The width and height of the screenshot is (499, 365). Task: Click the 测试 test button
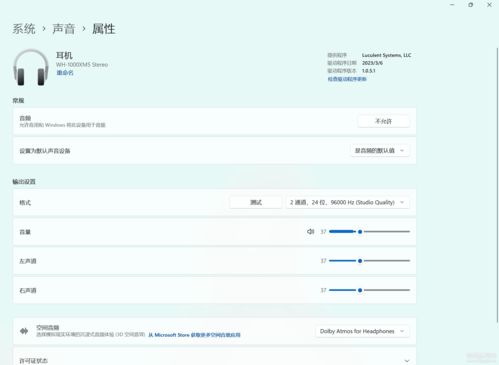click(x=256, y=202)
